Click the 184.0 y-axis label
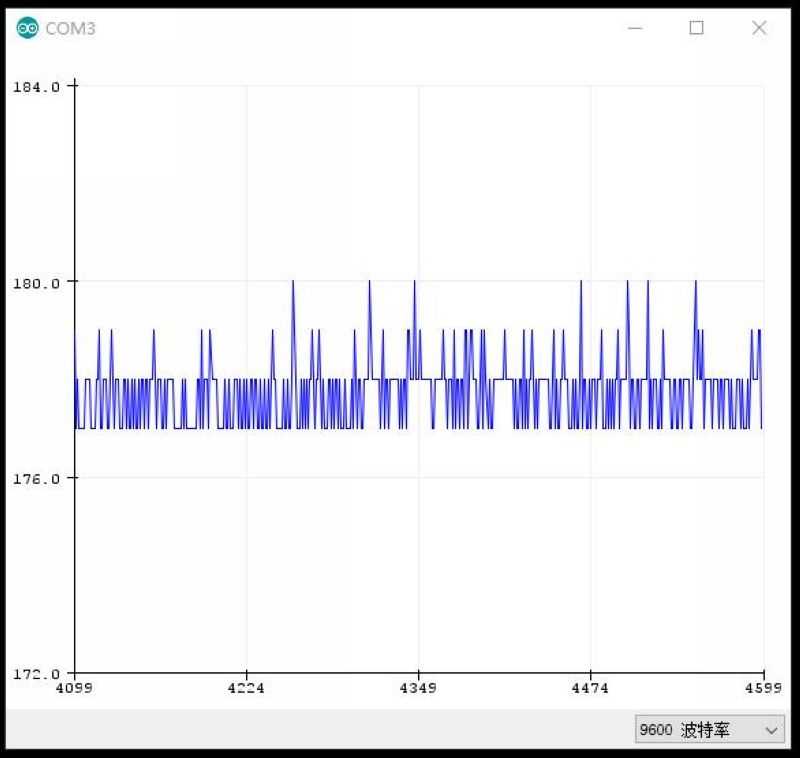The height and width of the screenshot is (758, 800). (x=36, y=87)
